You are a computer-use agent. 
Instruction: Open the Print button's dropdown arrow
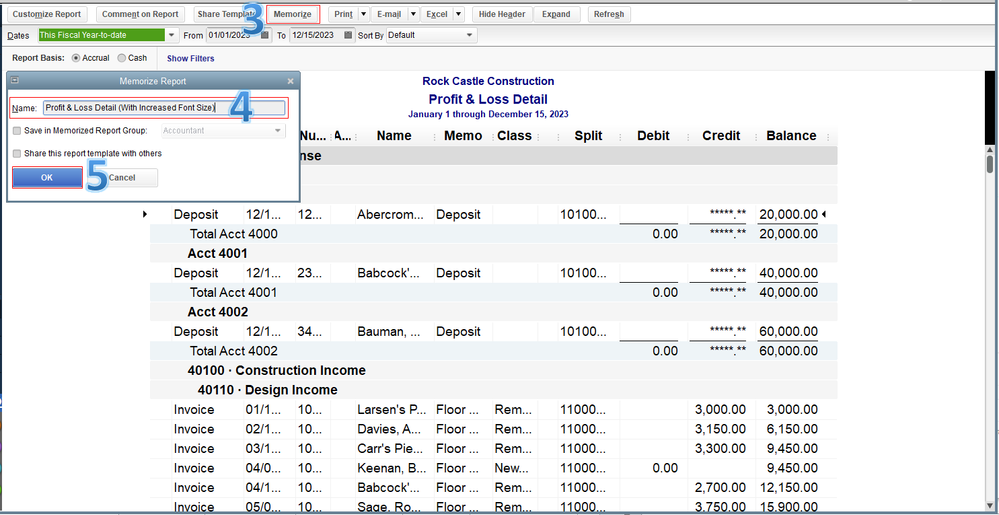click(363, 14)
